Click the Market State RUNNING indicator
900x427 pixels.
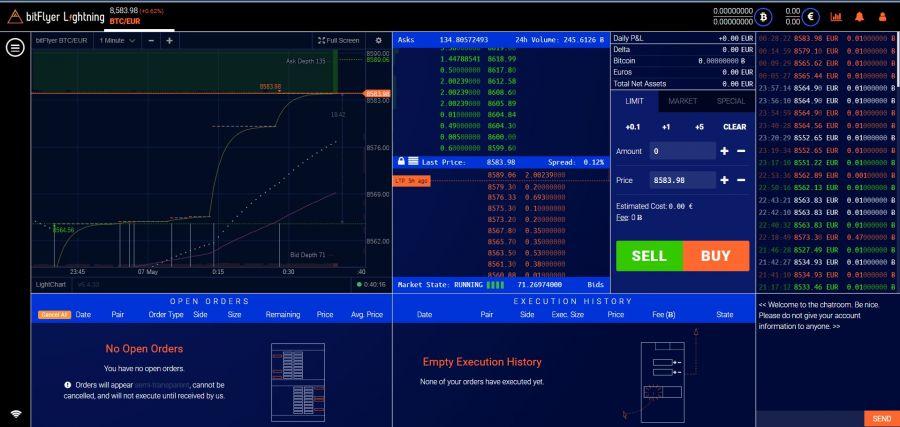(451, 285)
